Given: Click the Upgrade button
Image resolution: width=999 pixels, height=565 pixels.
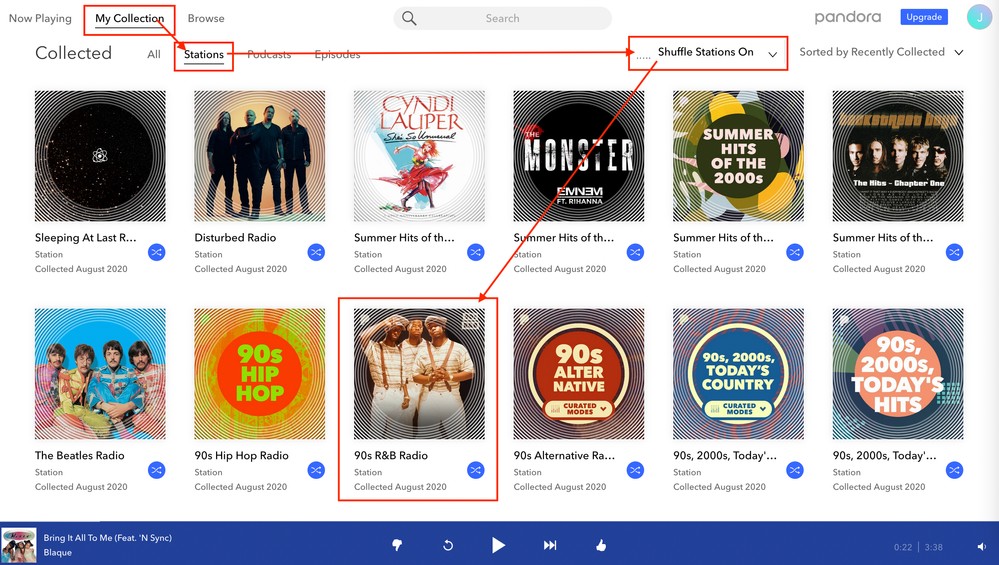Looking at the screenshot, I should 923,17.
